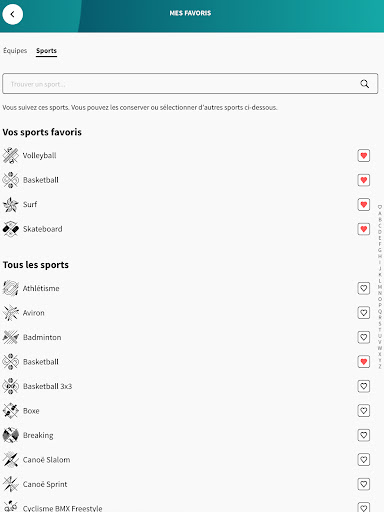Select the Athlétisme sport icon
Image resolution: width=384 pixels, height=512 pixels.
pyautogui.click(x=11, y=288)
